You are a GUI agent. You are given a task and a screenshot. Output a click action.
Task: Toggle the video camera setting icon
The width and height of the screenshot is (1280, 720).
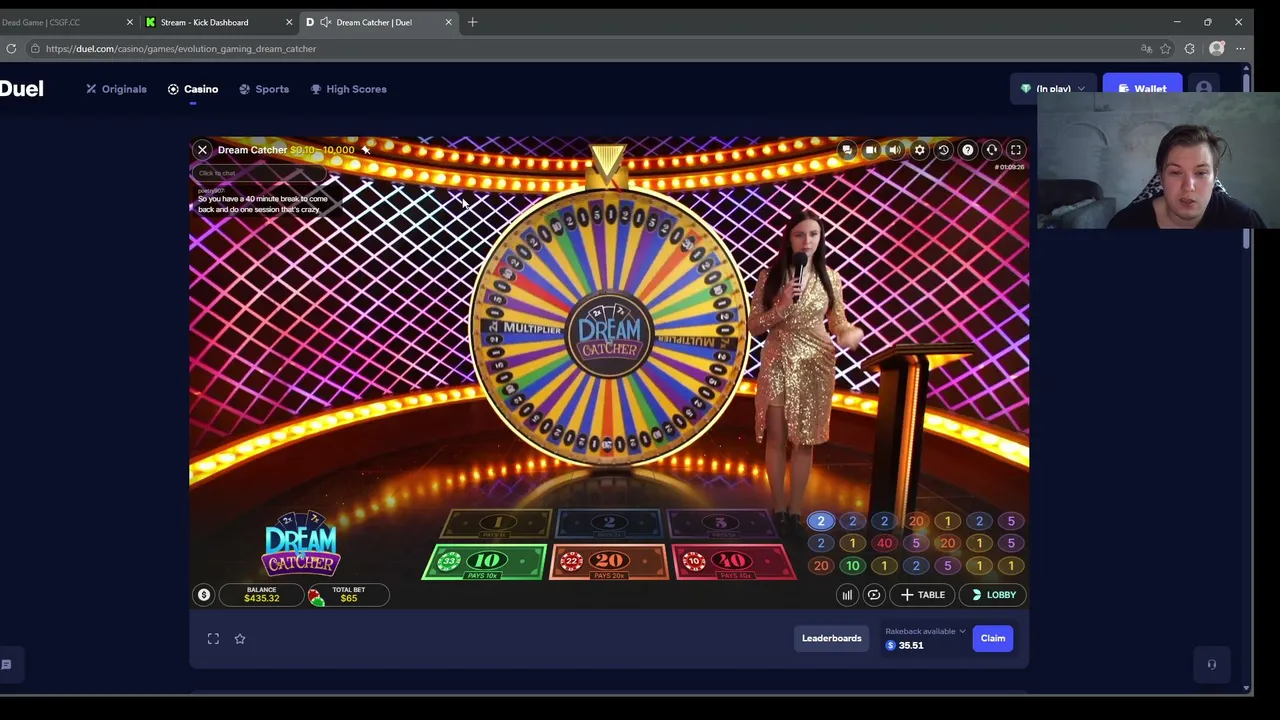pos(871,150)
